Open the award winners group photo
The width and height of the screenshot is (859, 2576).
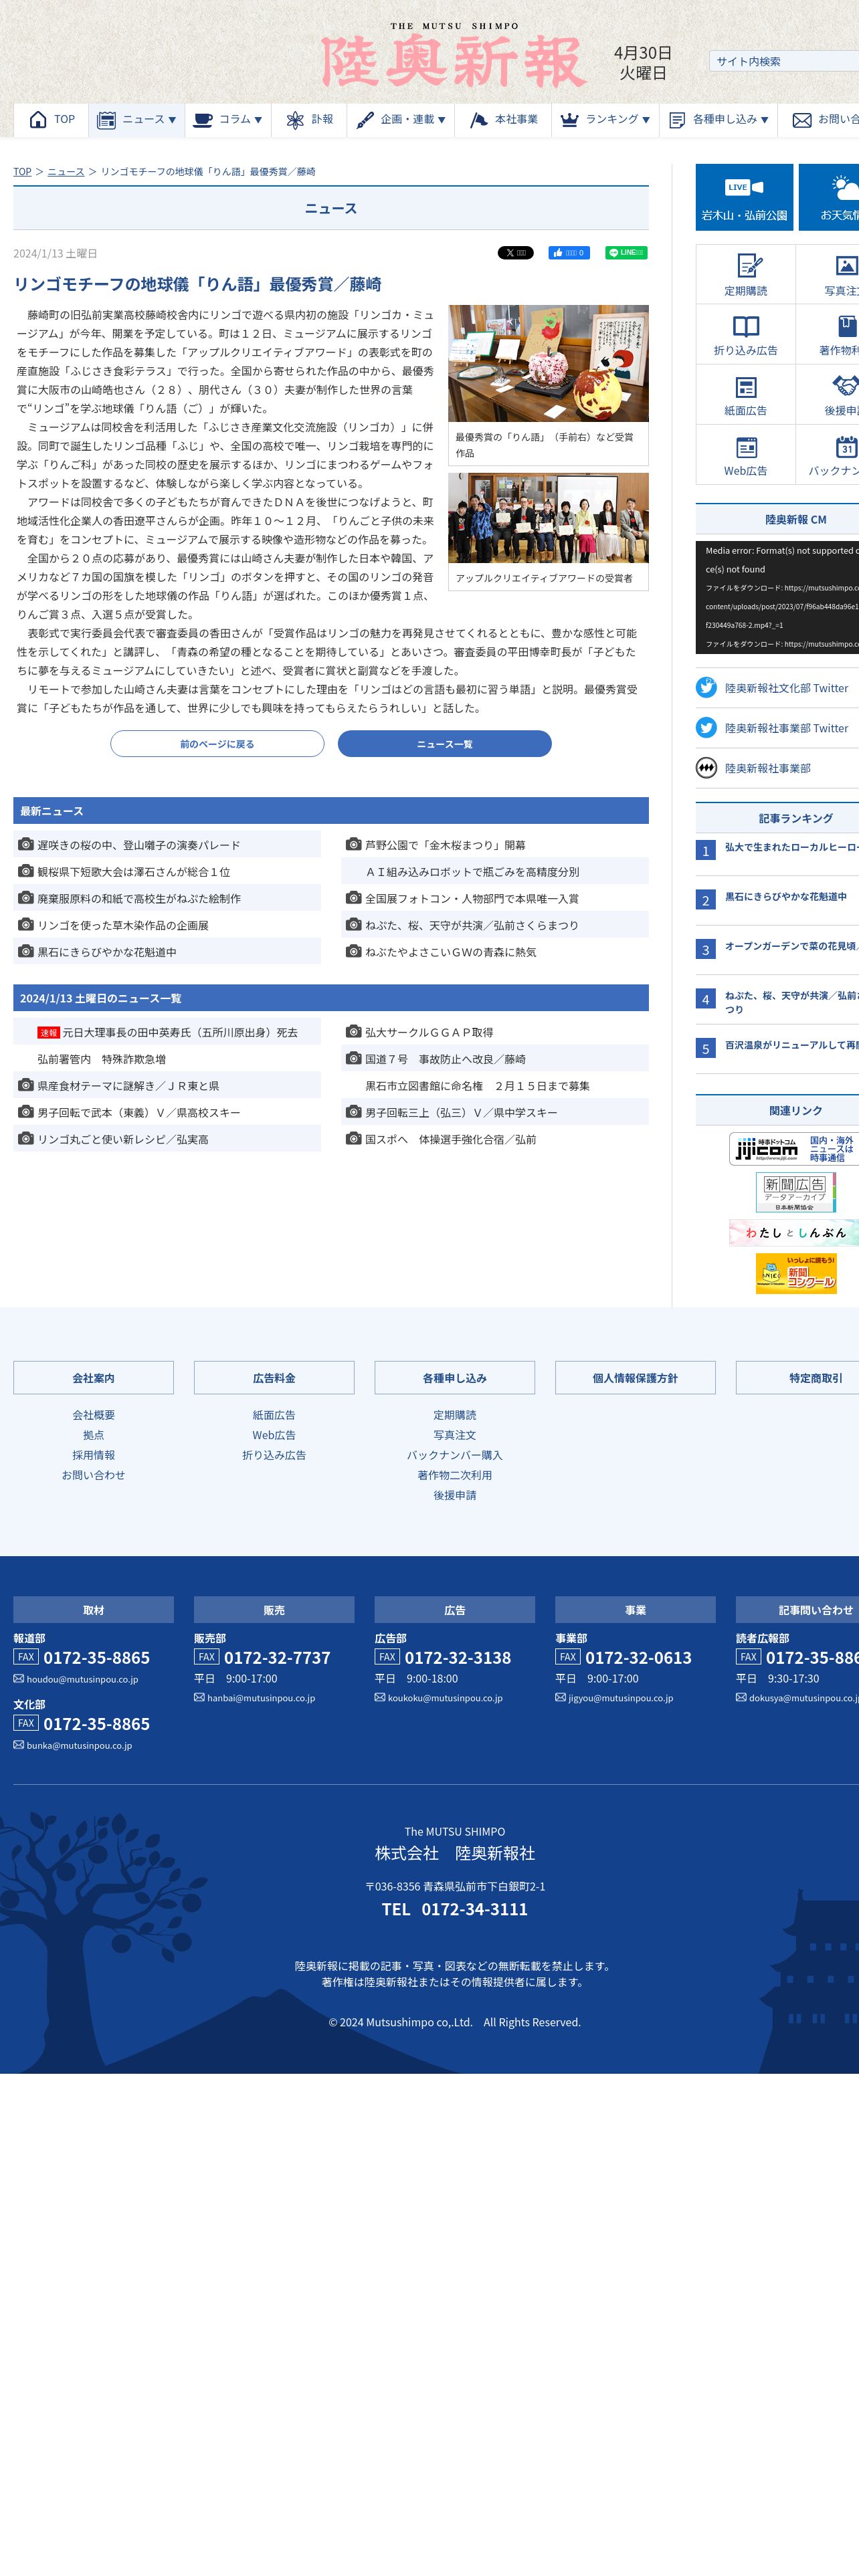pyautogui.click(x=548, y=518)
